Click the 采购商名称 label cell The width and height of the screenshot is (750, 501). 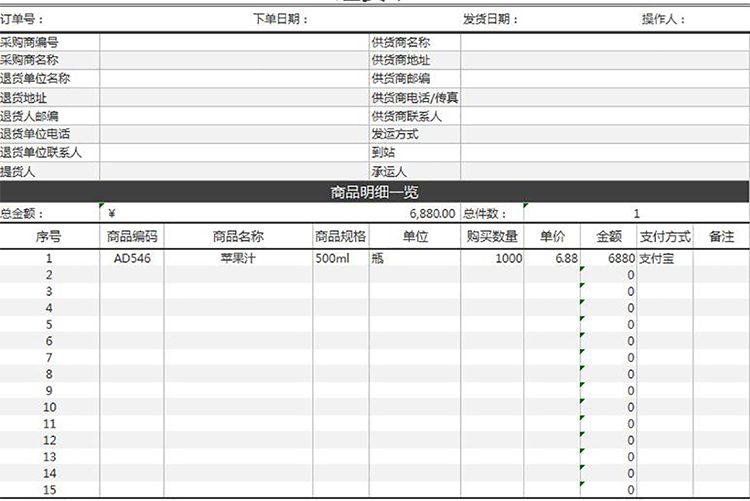coord(50,60)
